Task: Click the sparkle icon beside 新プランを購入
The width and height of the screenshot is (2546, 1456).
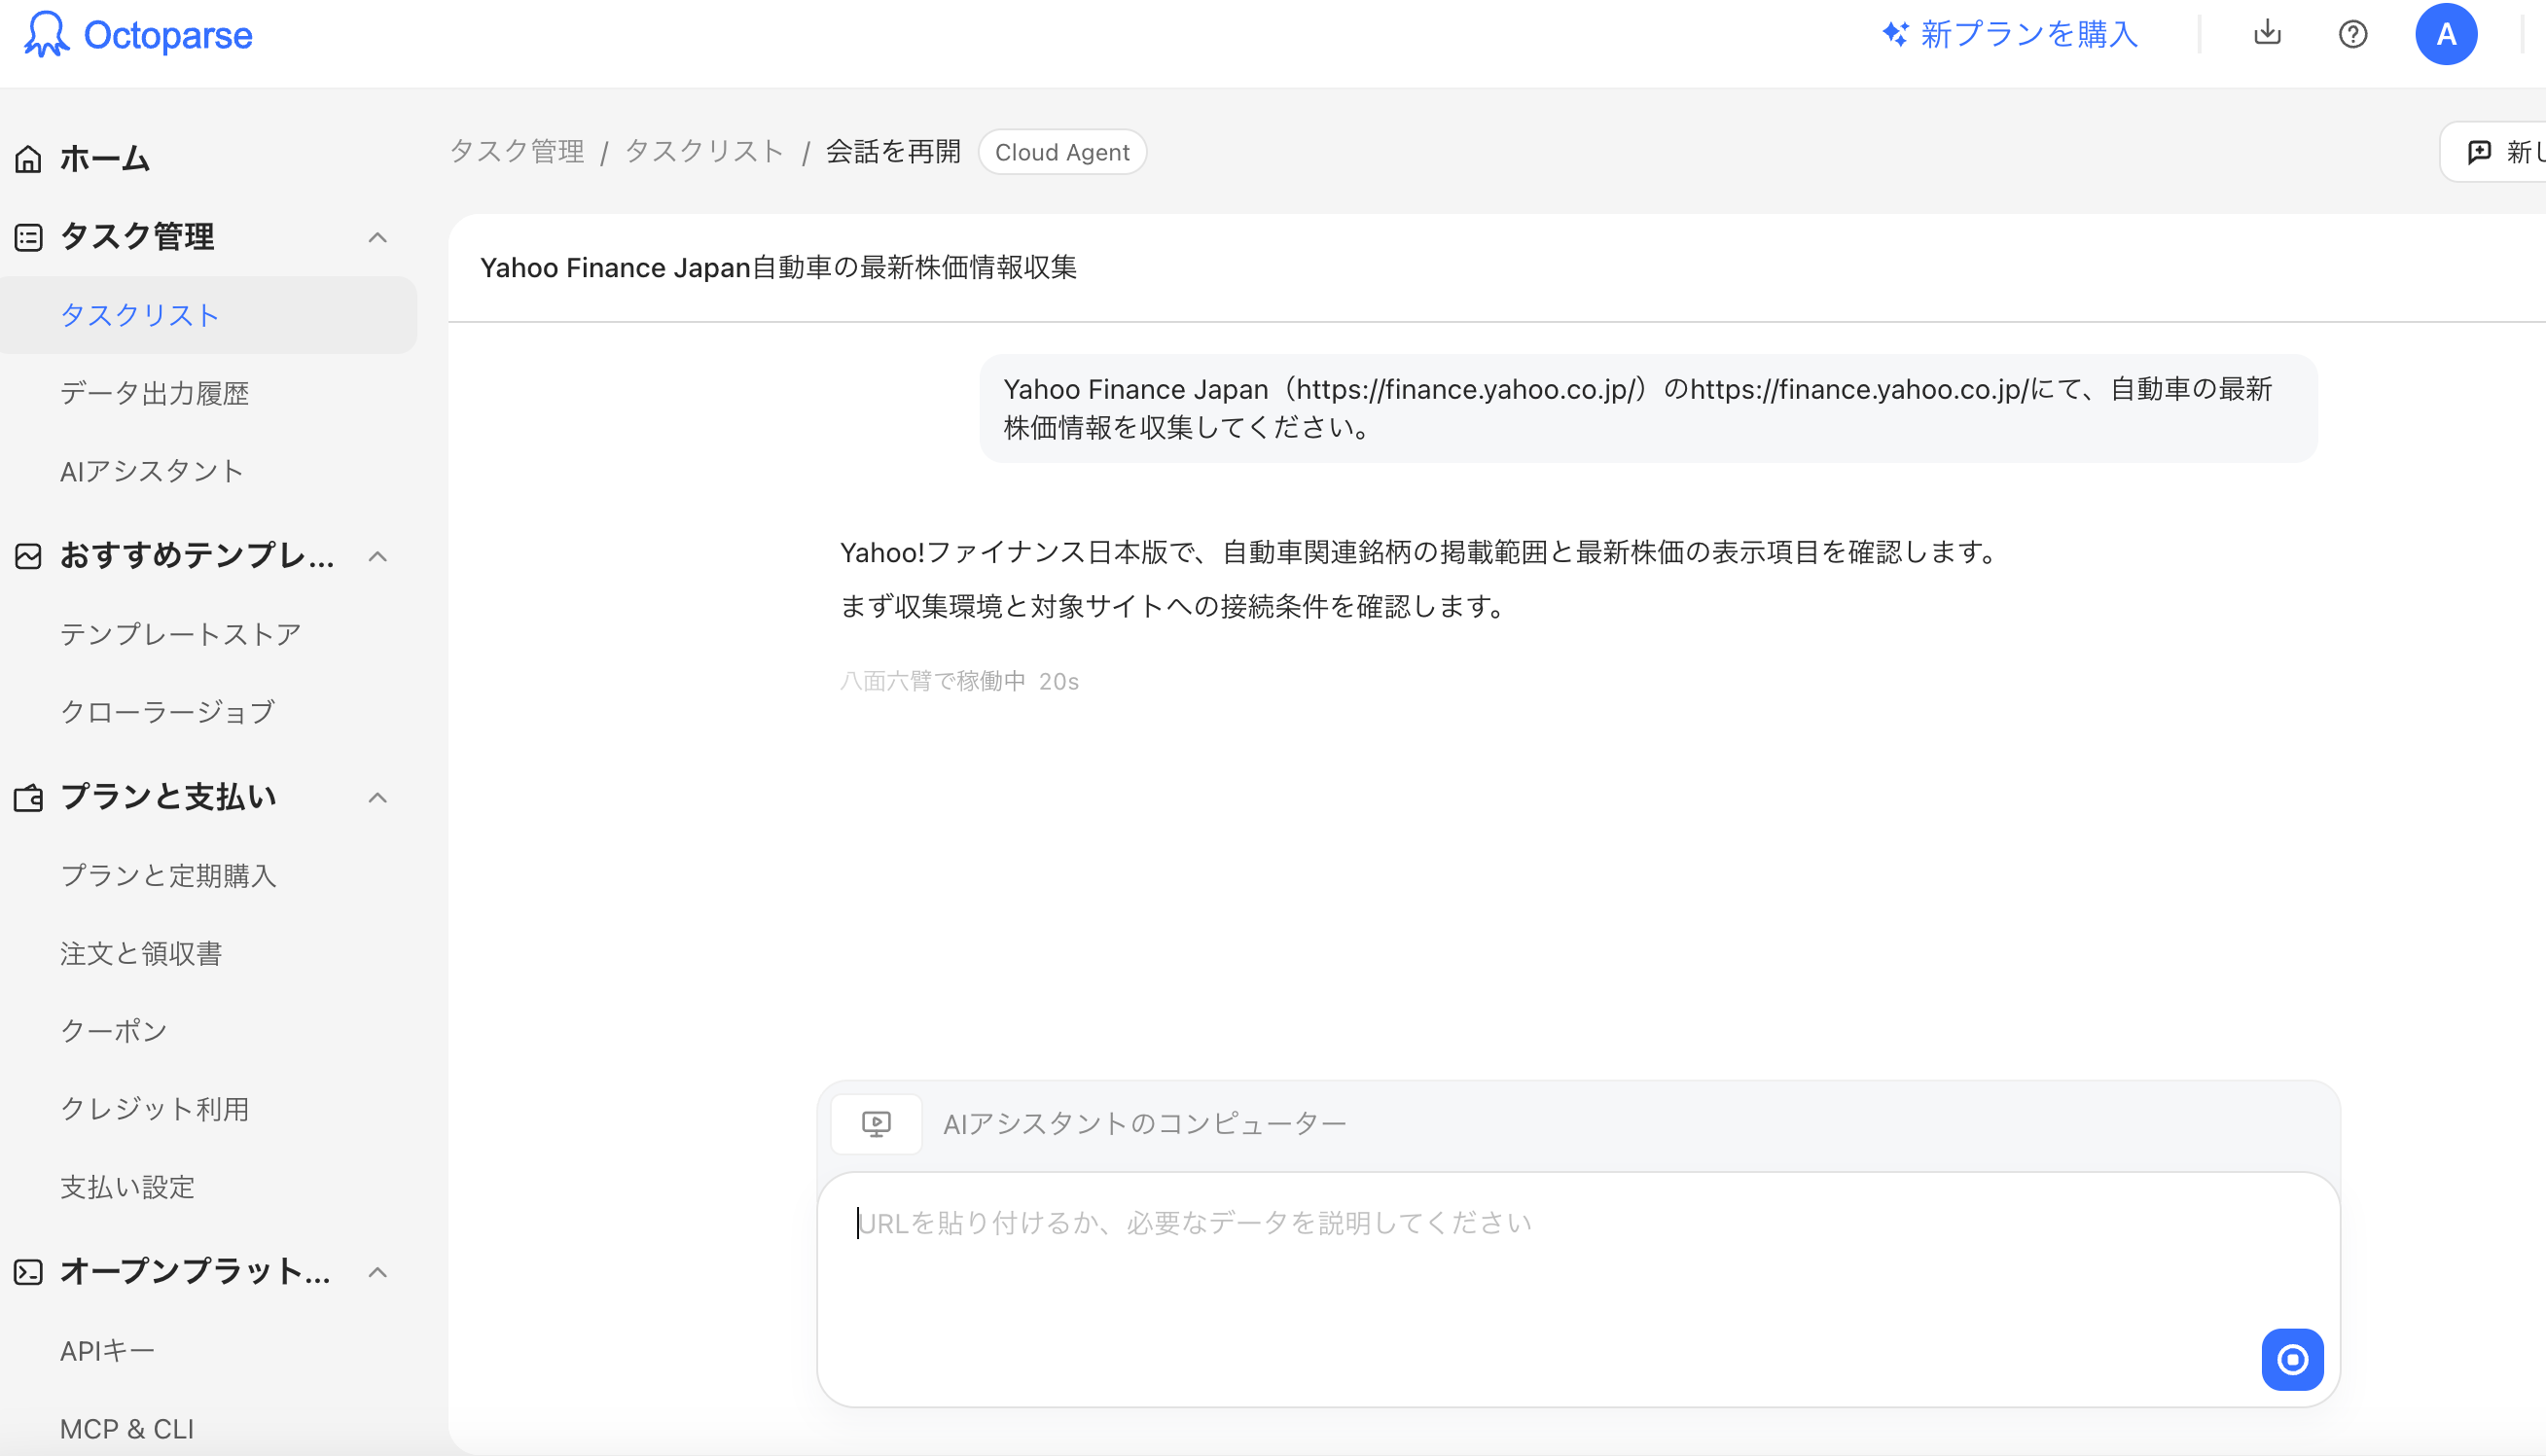Action: [x=1894, y=34]
